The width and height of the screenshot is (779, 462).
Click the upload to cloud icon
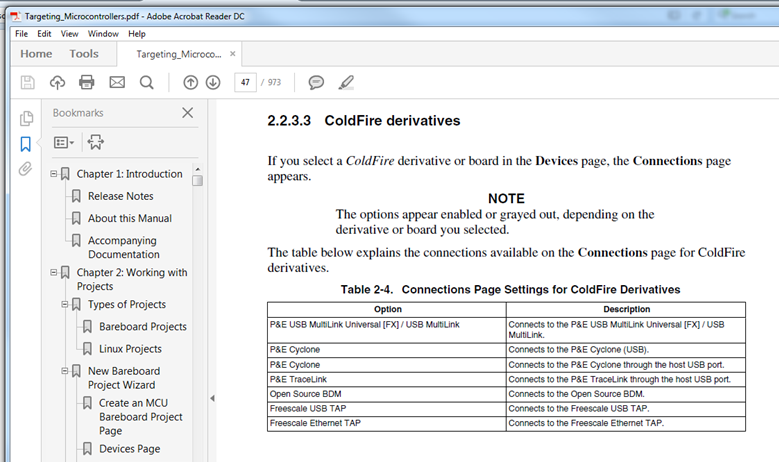(x=57, y=82)
